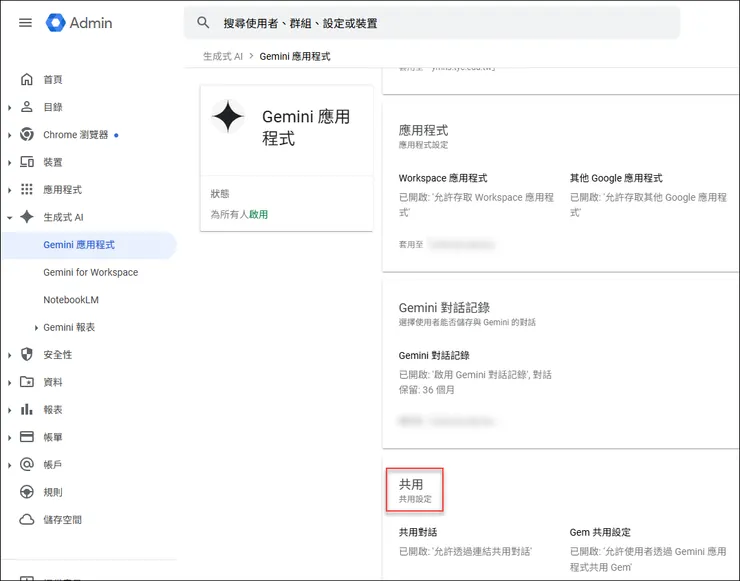Viewport: 740px width, 581px height.
Task: Open 其他 Google 應用程式 setting
Action: pyautogui.click(x=616, y=178)
